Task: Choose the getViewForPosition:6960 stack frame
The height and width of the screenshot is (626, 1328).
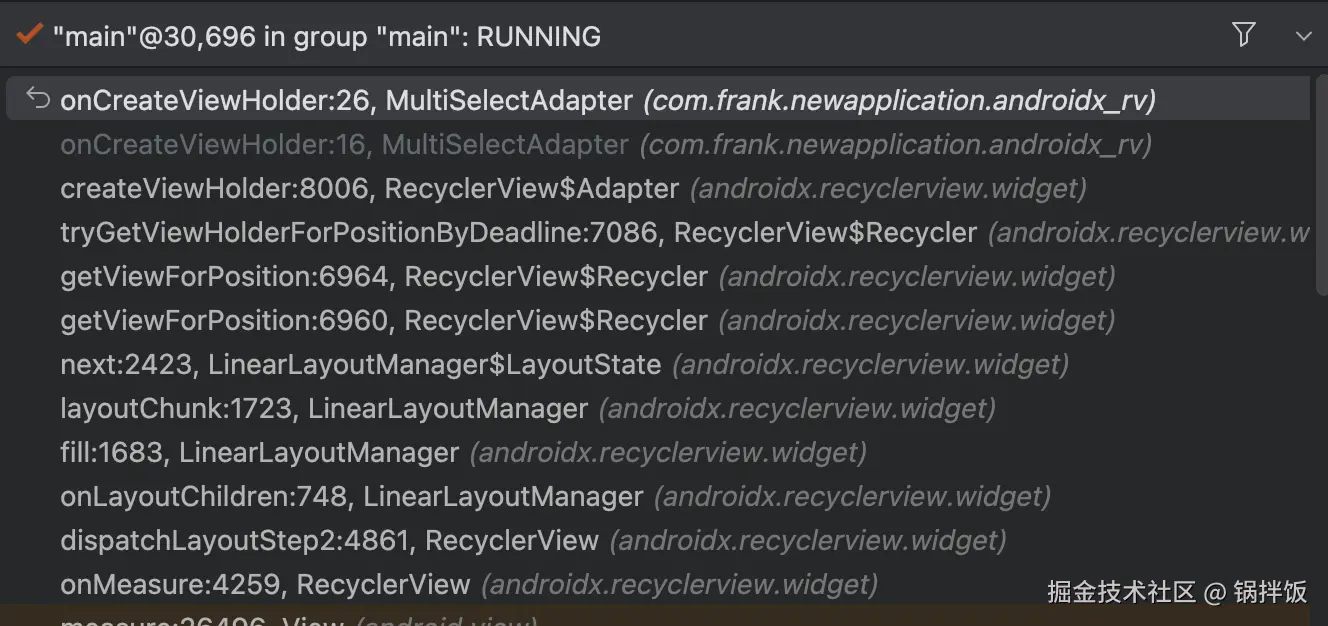Action: pos(384,321)
